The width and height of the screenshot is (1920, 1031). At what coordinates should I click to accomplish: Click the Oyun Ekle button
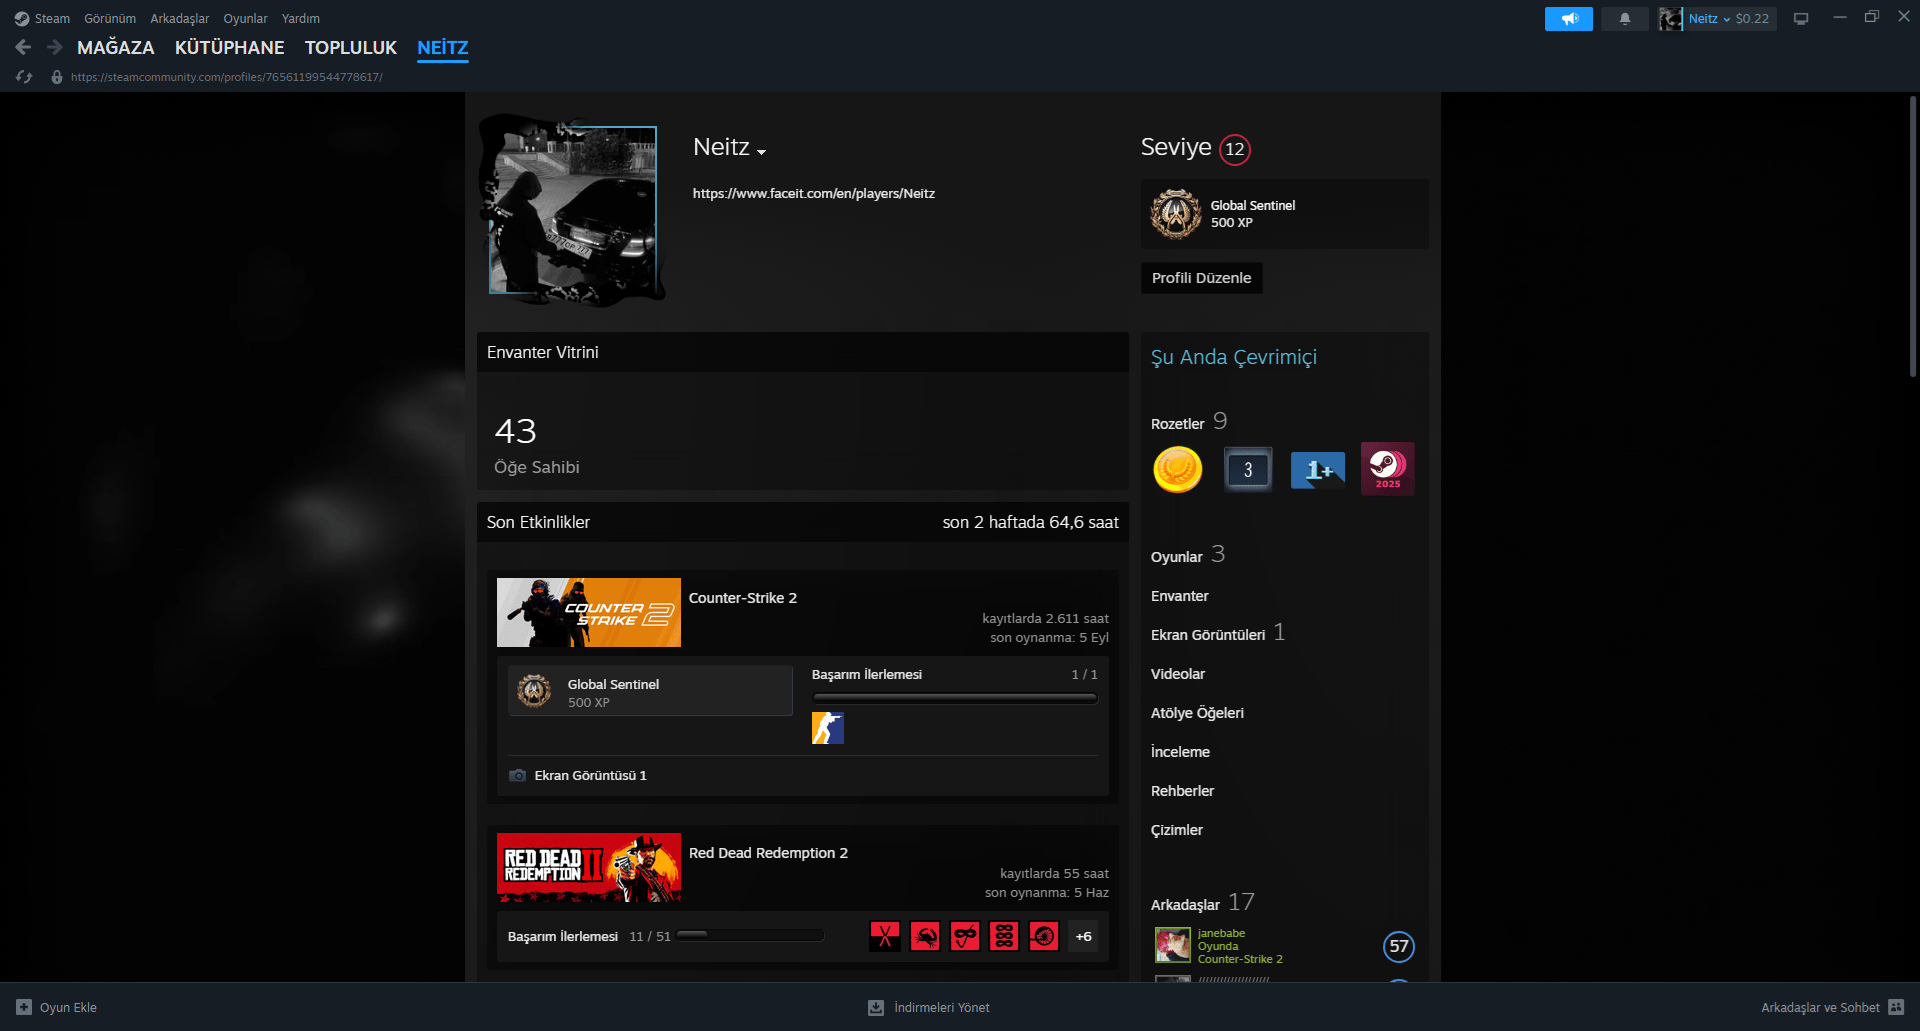coord(57,1007)
